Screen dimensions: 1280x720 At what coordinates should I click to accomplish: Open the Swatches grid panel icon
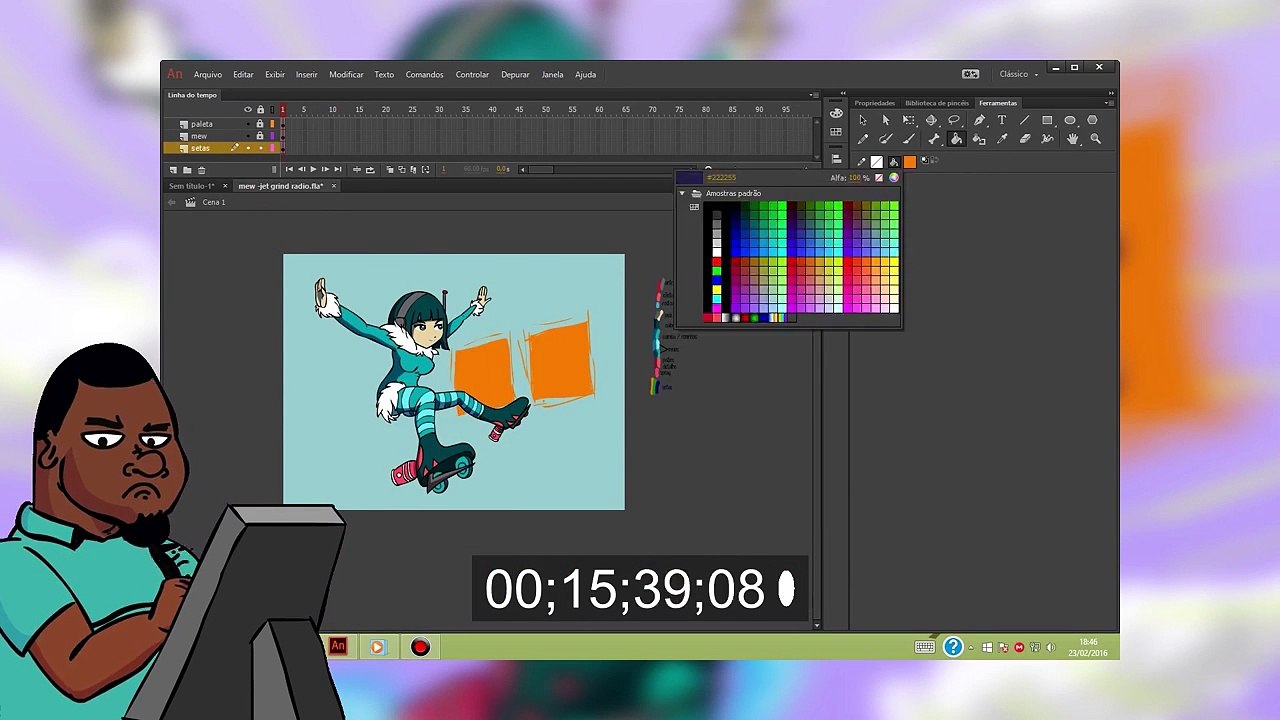point(836,132)
